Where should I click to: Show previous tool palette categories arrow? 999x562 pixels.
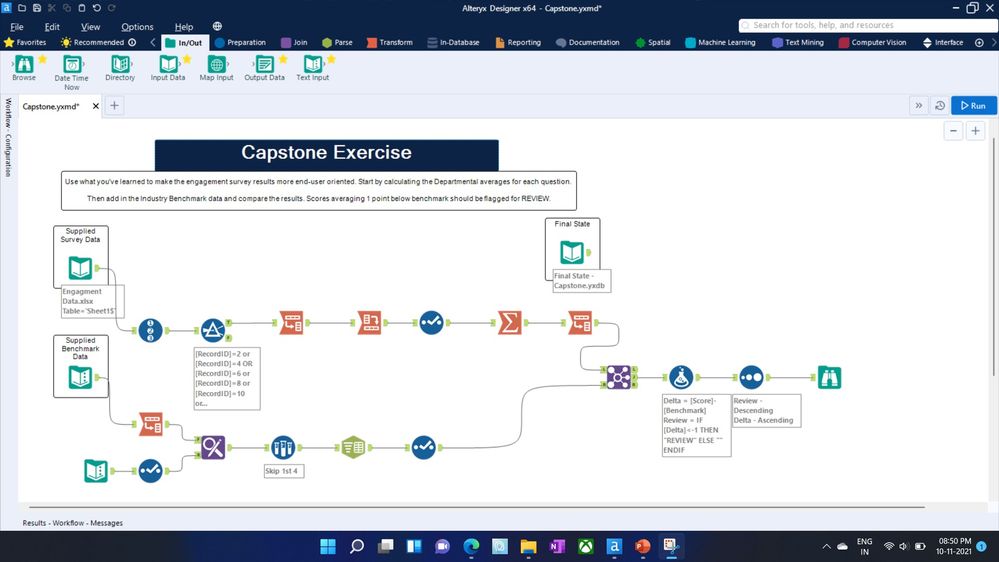pos(153,43)
